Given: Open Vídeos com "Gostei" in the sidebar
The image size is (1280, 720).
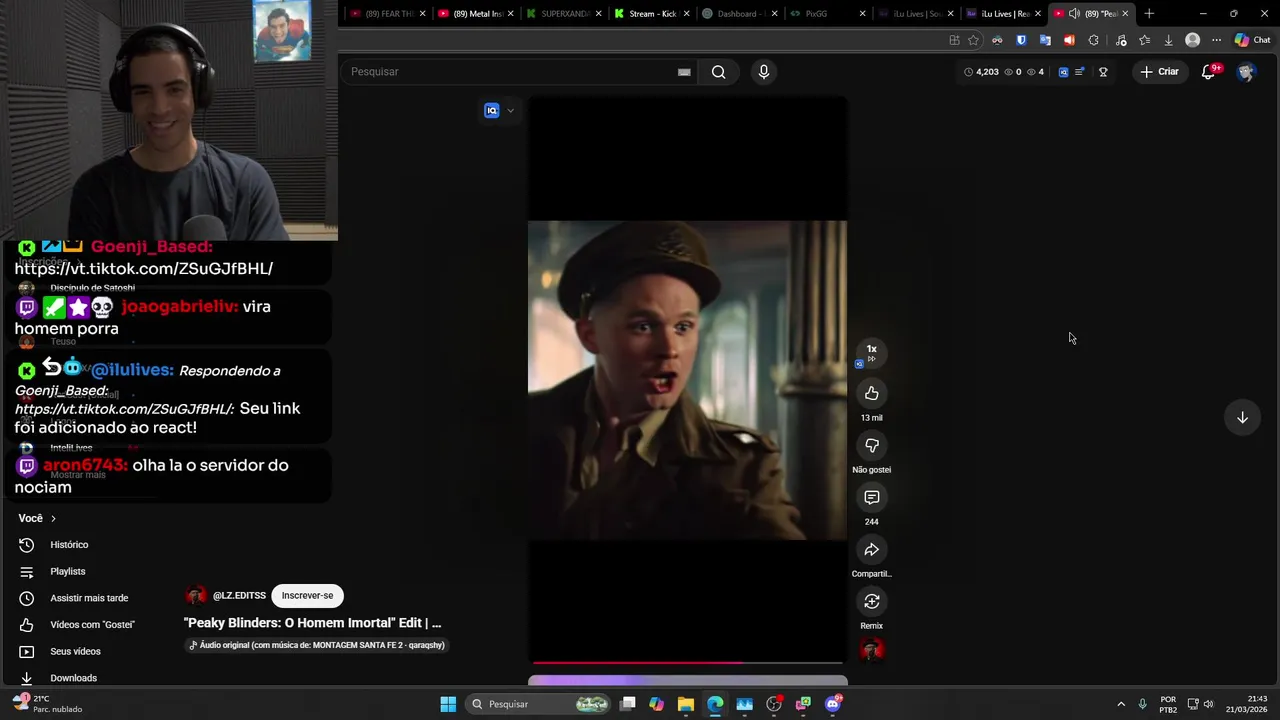Looking at the screenshot, I should click(92, 625).
